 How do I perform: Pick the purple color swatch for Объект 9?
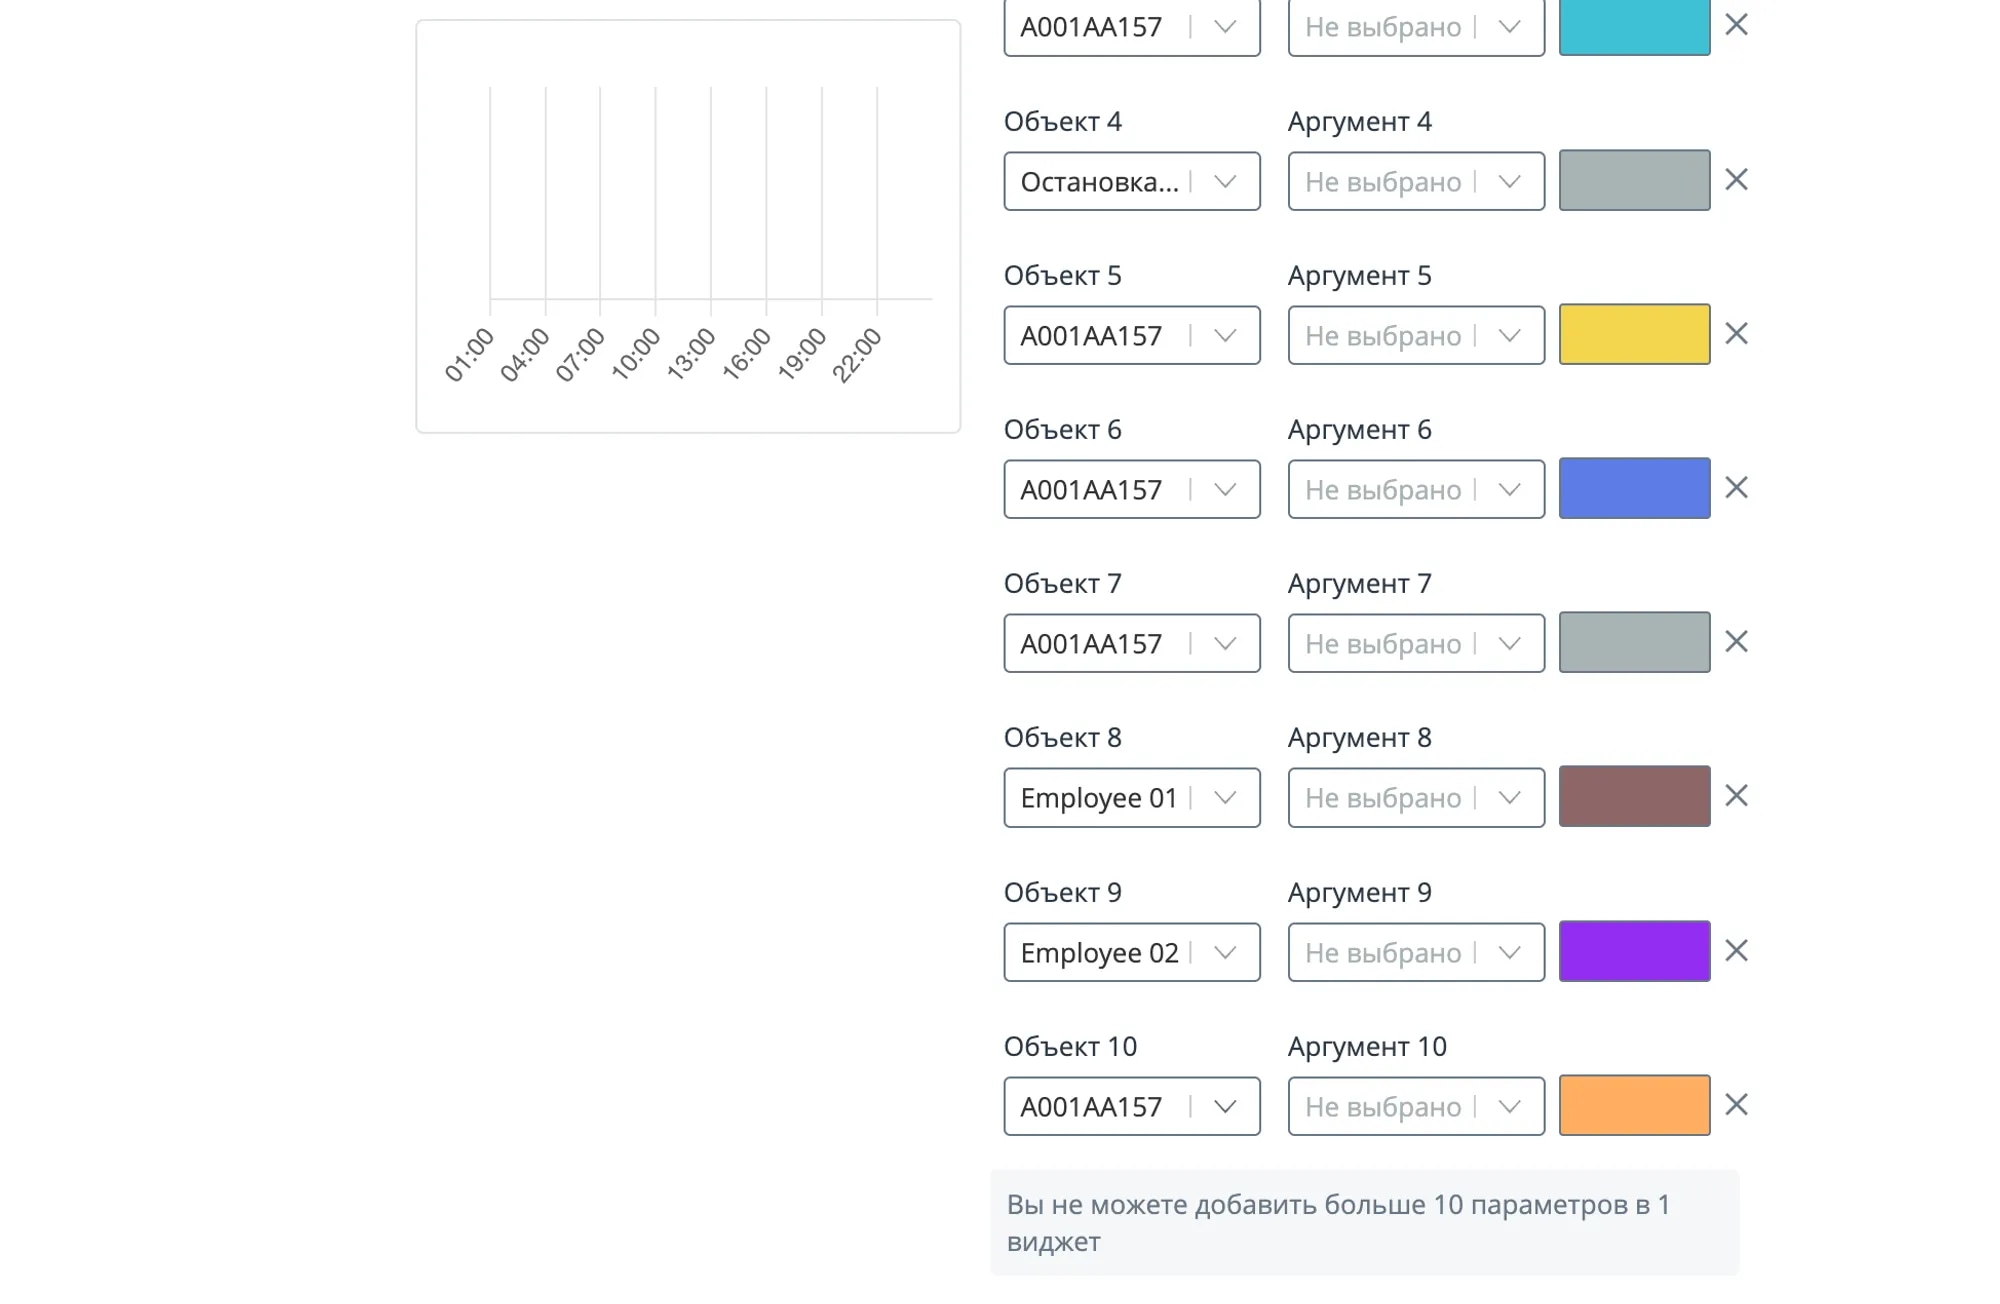click(x=1634, y=951)
